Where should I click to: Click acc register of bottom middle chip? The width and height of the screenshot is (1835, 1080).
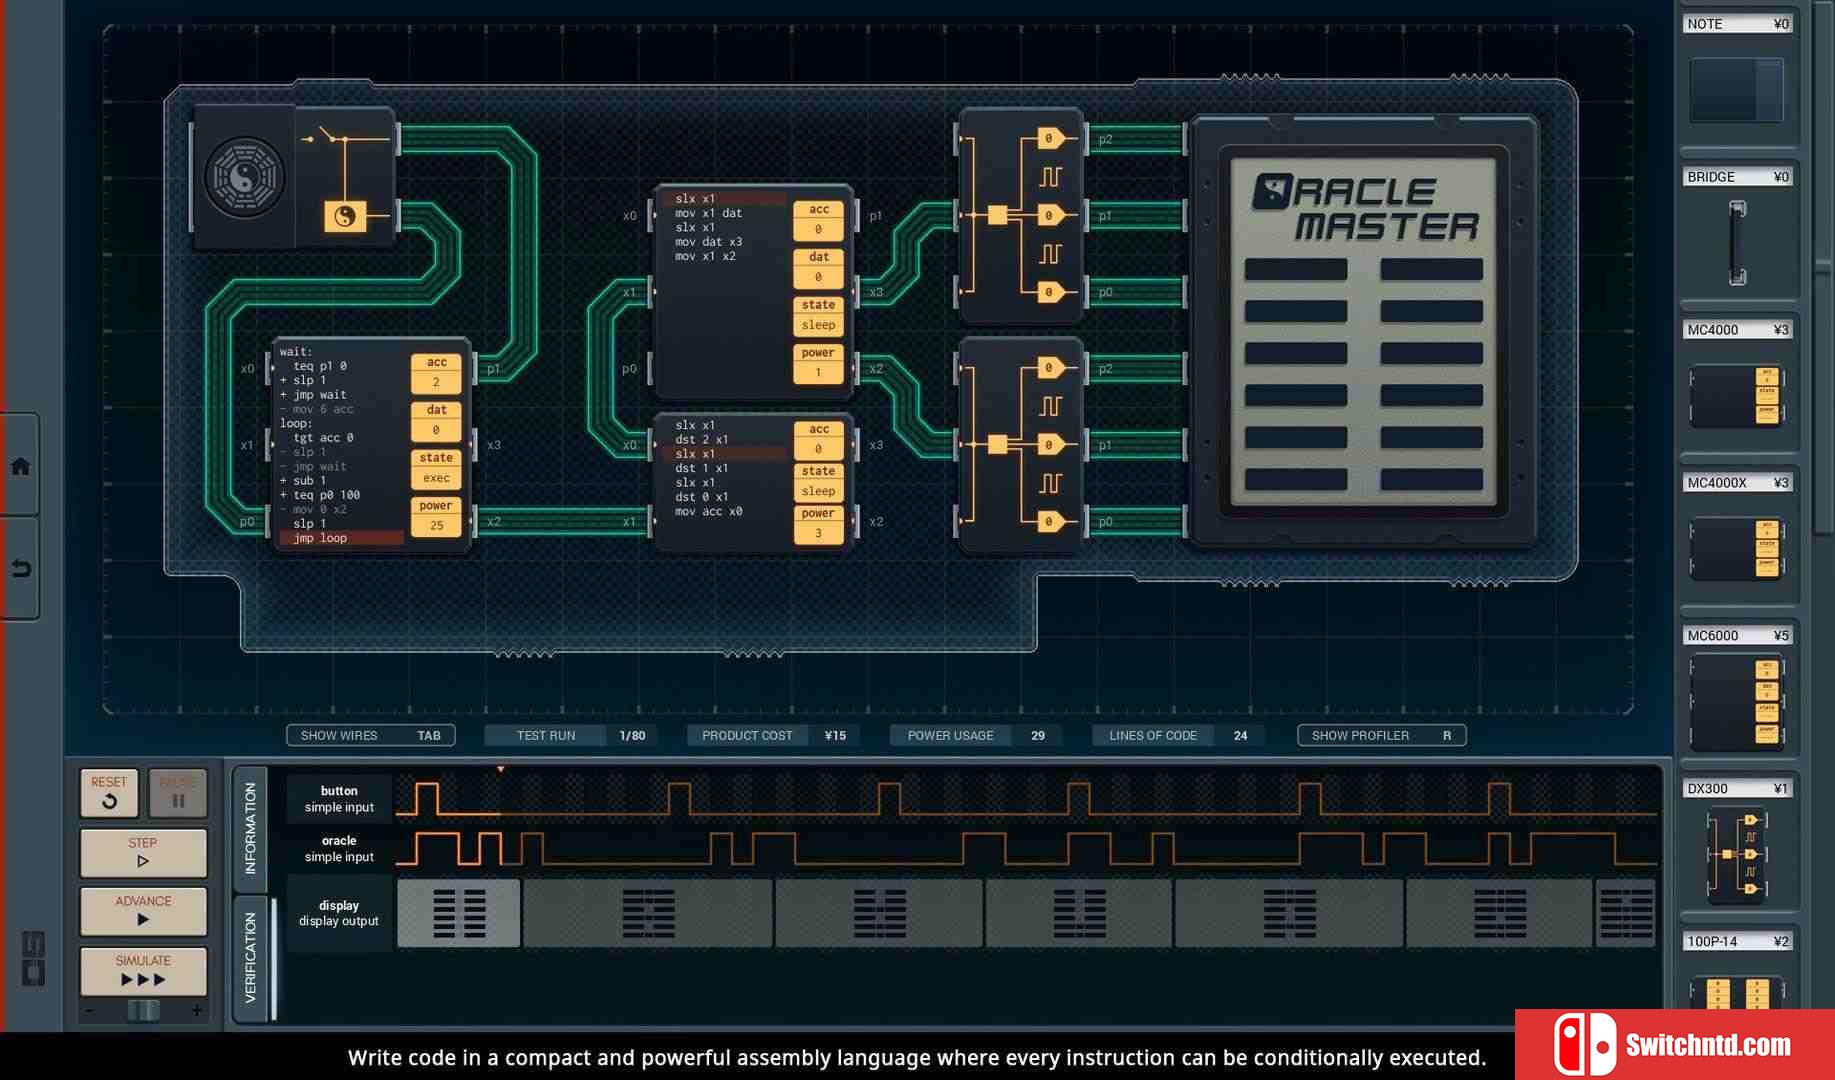(819, 439)
